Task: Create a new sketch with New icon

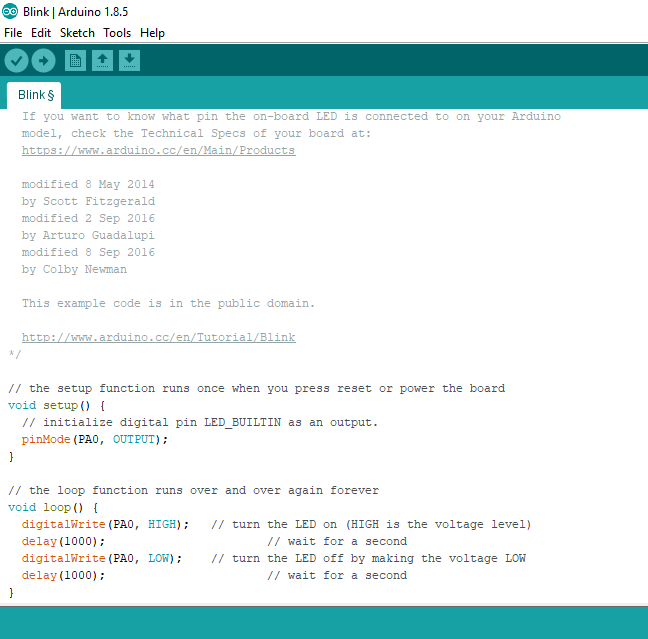Action: (x=75, y=61)
